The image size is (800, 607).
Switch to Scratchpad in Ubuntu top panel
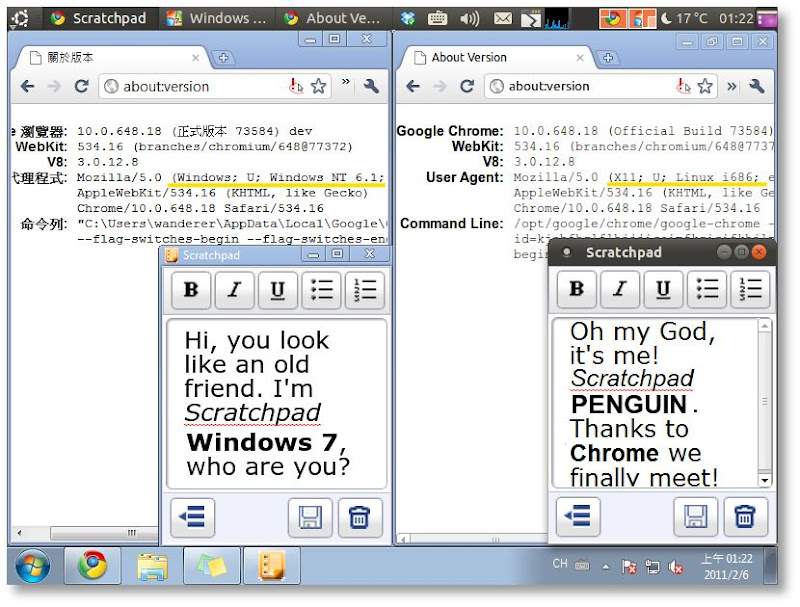(100, 18)
